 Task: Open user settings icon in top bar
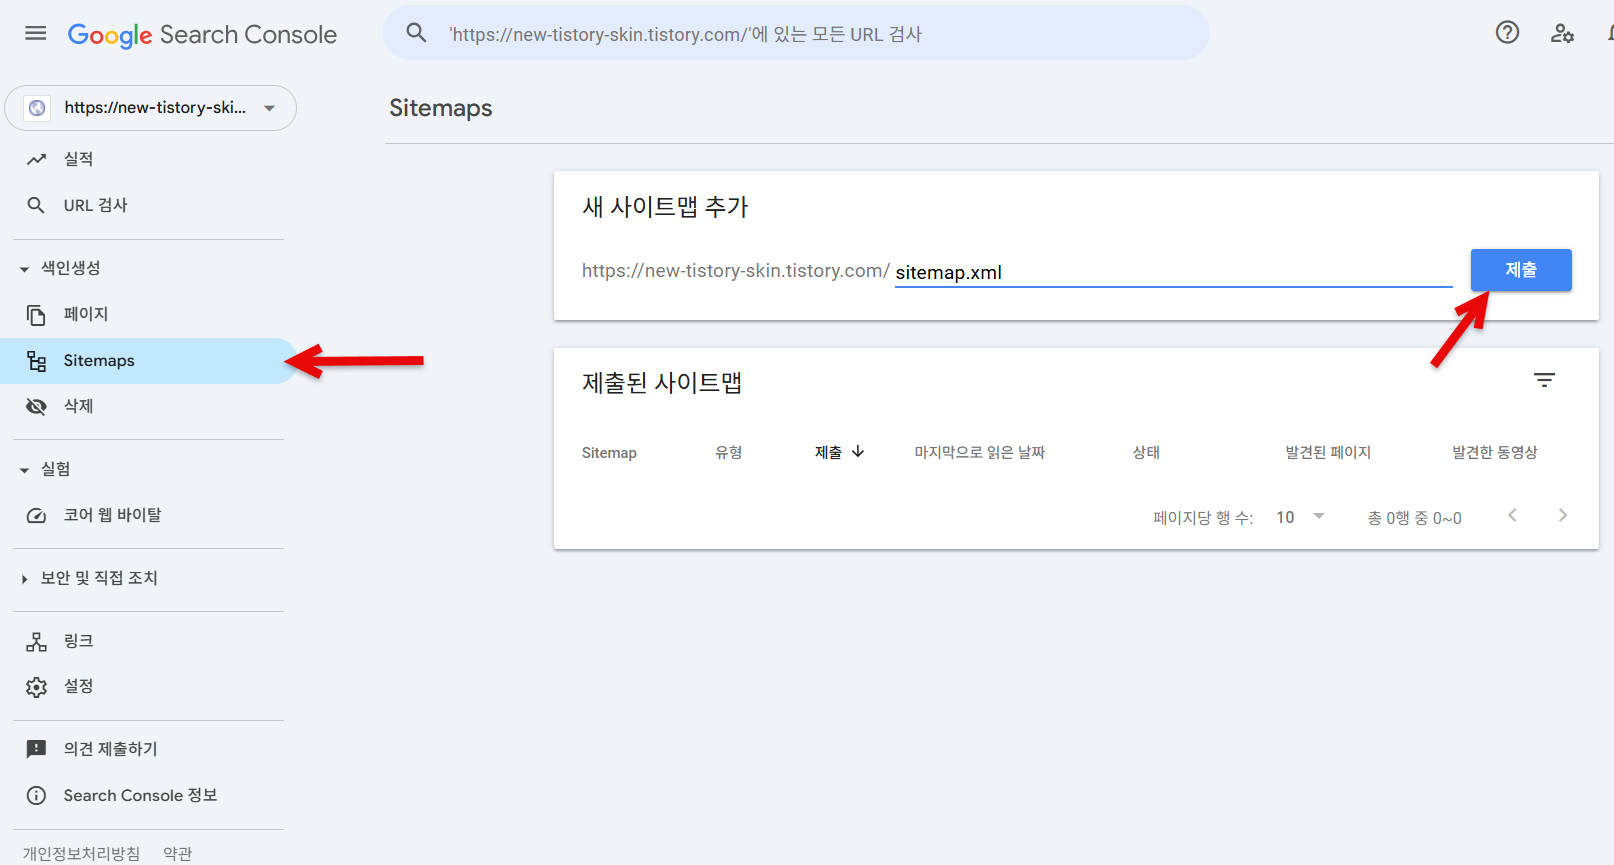(x=1562, y=33)
